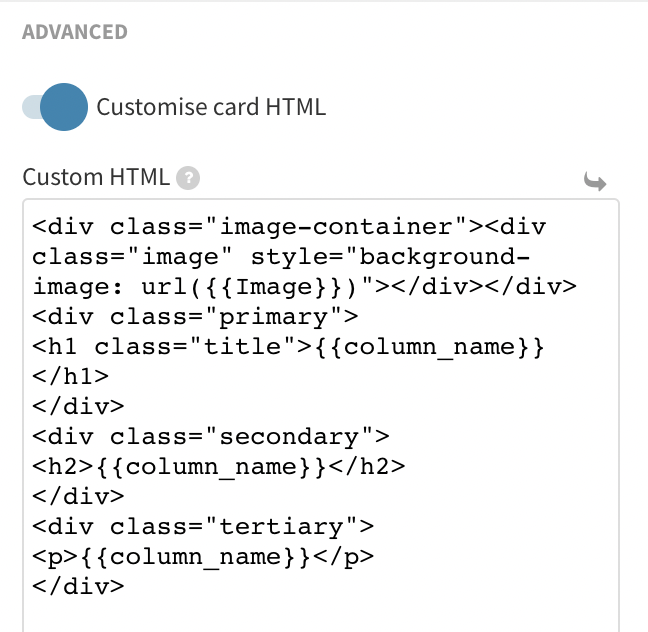This screenshot has height=632, width=648.
Task: Click the </div> line right after the h2 line
Action: (78, 496)
